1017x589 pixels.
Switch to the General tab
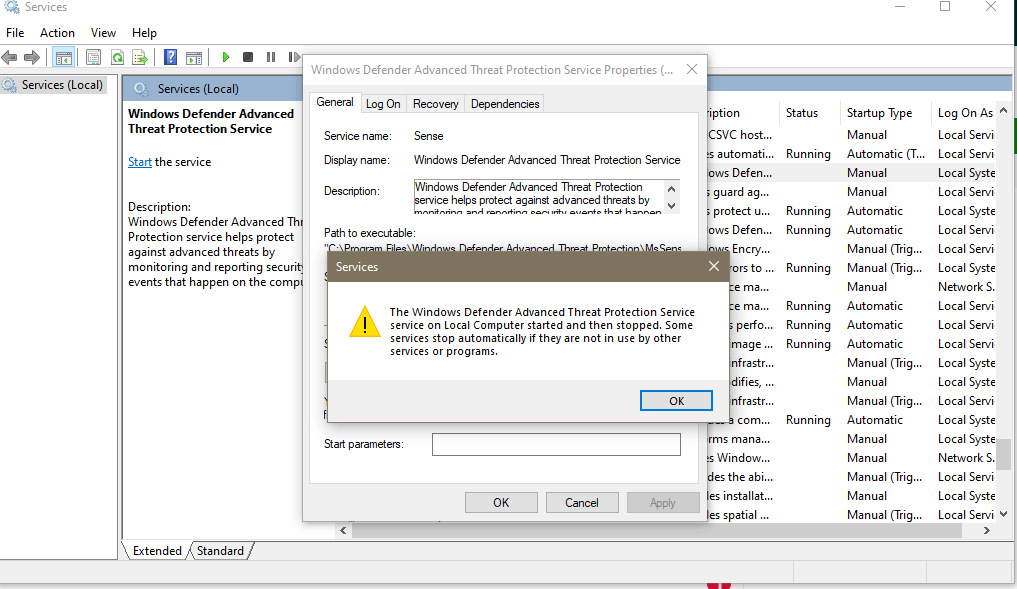click(x=335, y=102)
